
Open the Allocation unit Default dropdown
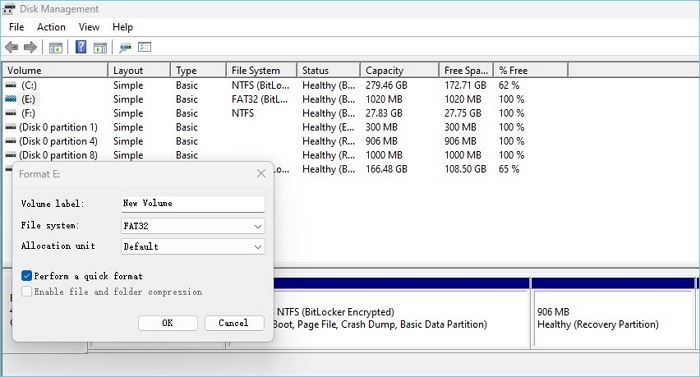193,247
